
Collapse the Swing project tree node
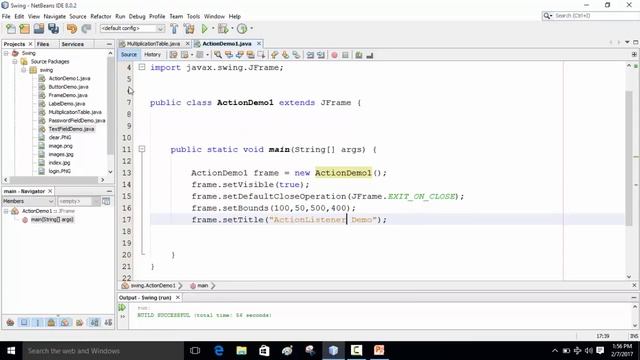click(x=6, y=53)
